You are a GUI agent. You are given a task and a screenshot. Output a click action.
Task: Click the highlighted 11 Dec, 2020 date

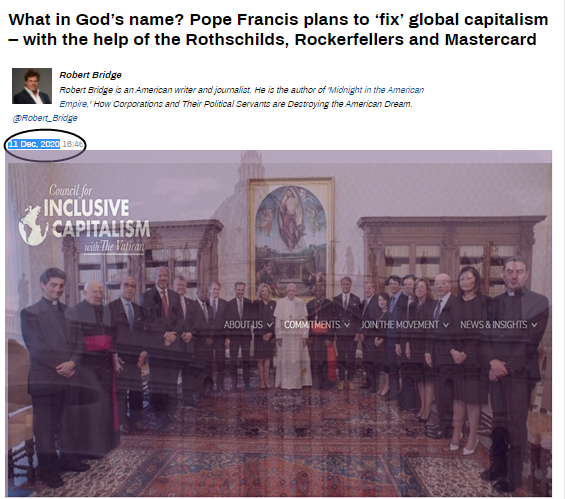34,144
